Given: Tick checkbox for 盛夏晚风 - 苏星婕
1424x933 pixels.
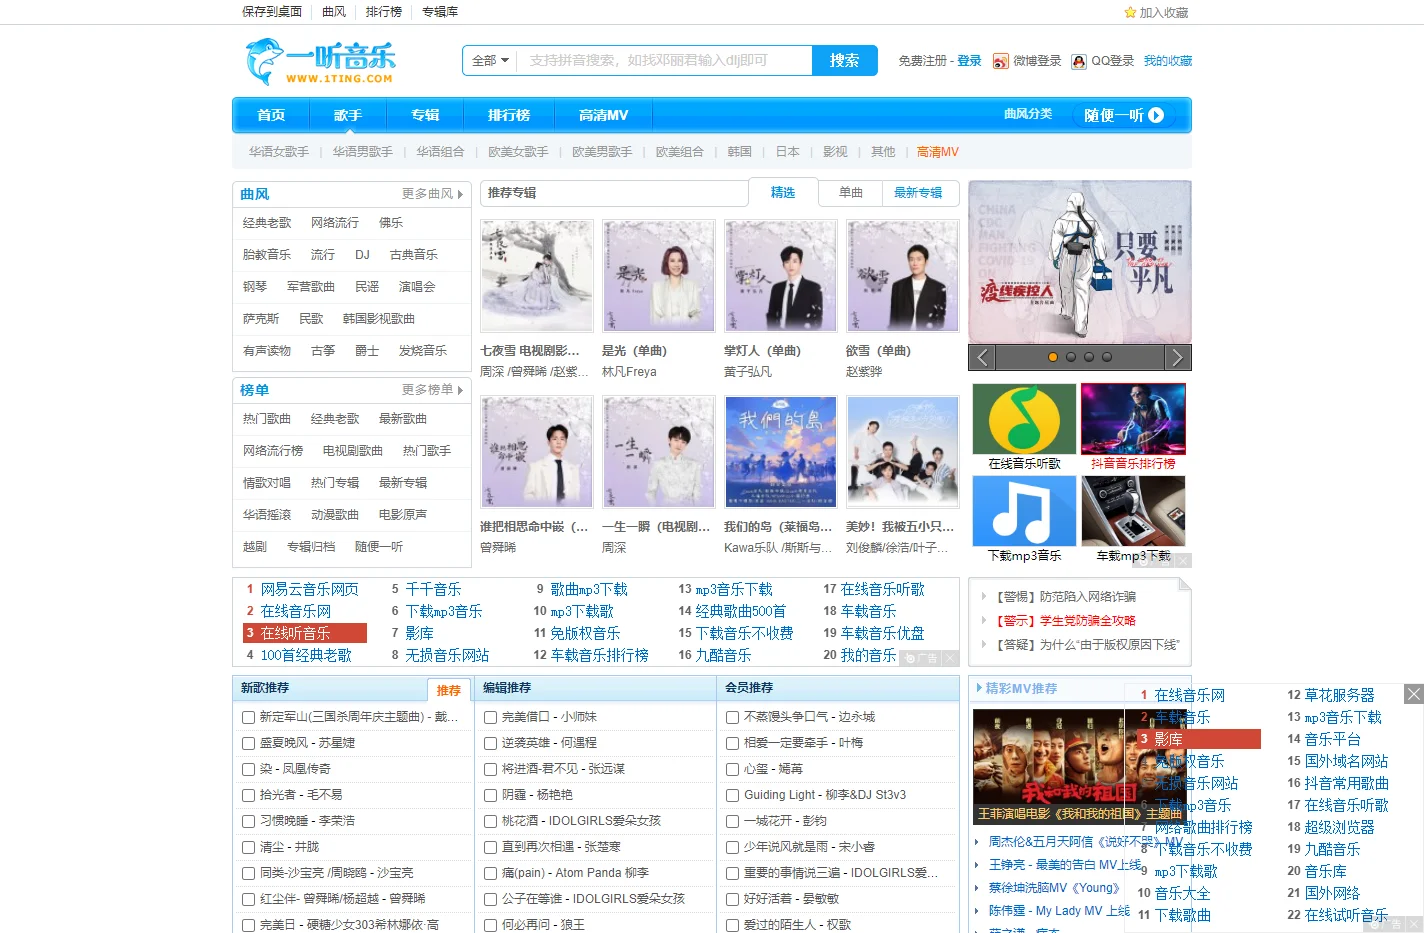Looking at the screenshot, I should point(249,743).
